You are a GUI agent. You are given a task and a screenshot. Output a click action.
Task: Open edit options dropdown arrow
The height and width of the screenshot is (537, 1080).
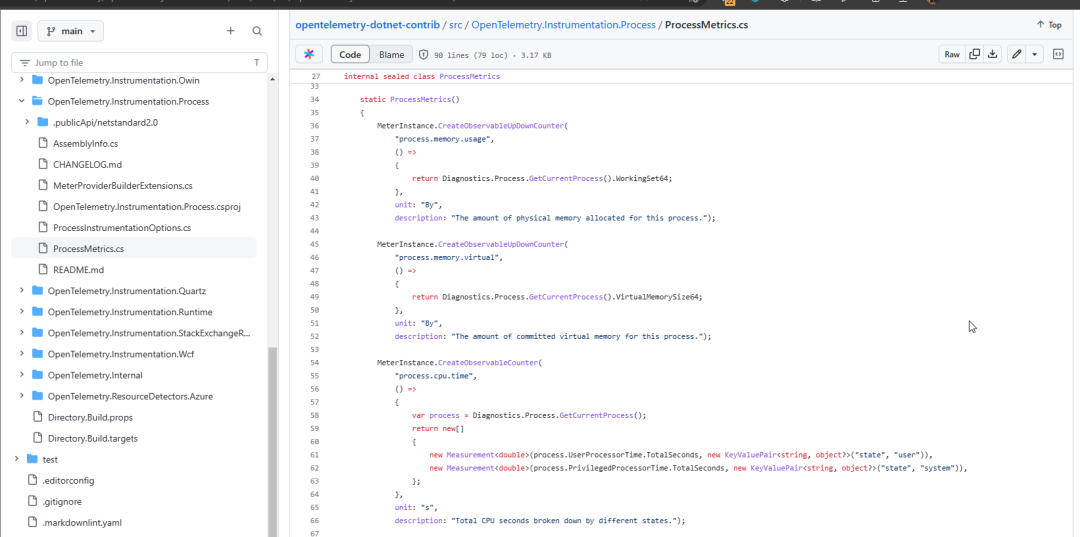pos(1035,54)
